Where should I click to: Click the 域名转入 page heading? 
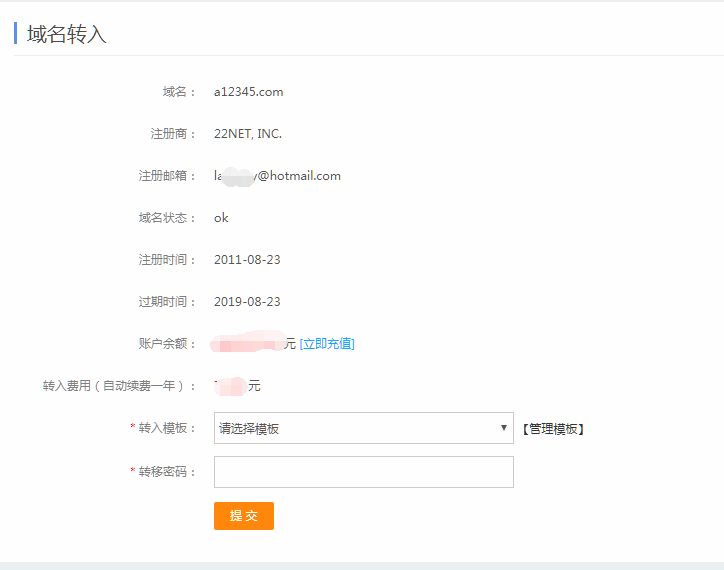(x=66, y=34)
